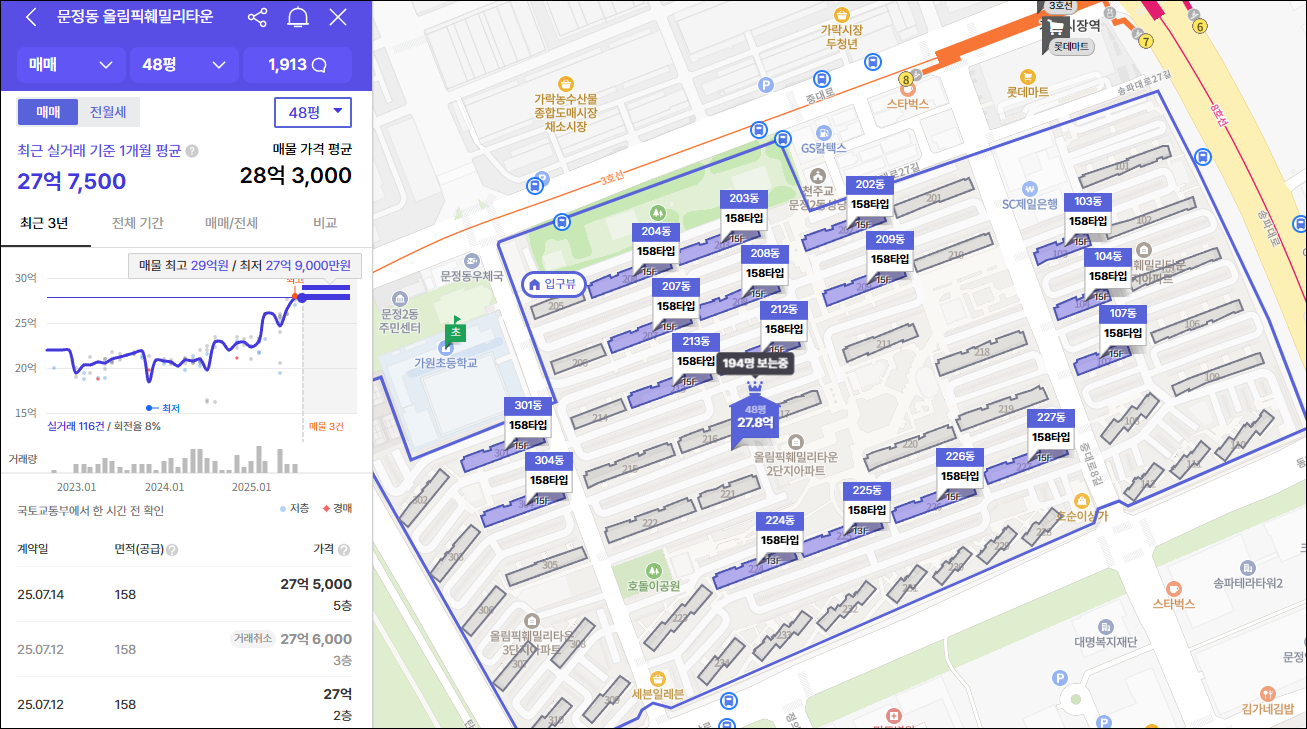
Task: Open the 25.07.14 27억 5,000 transaction row
Action: [x=185, y=594]
